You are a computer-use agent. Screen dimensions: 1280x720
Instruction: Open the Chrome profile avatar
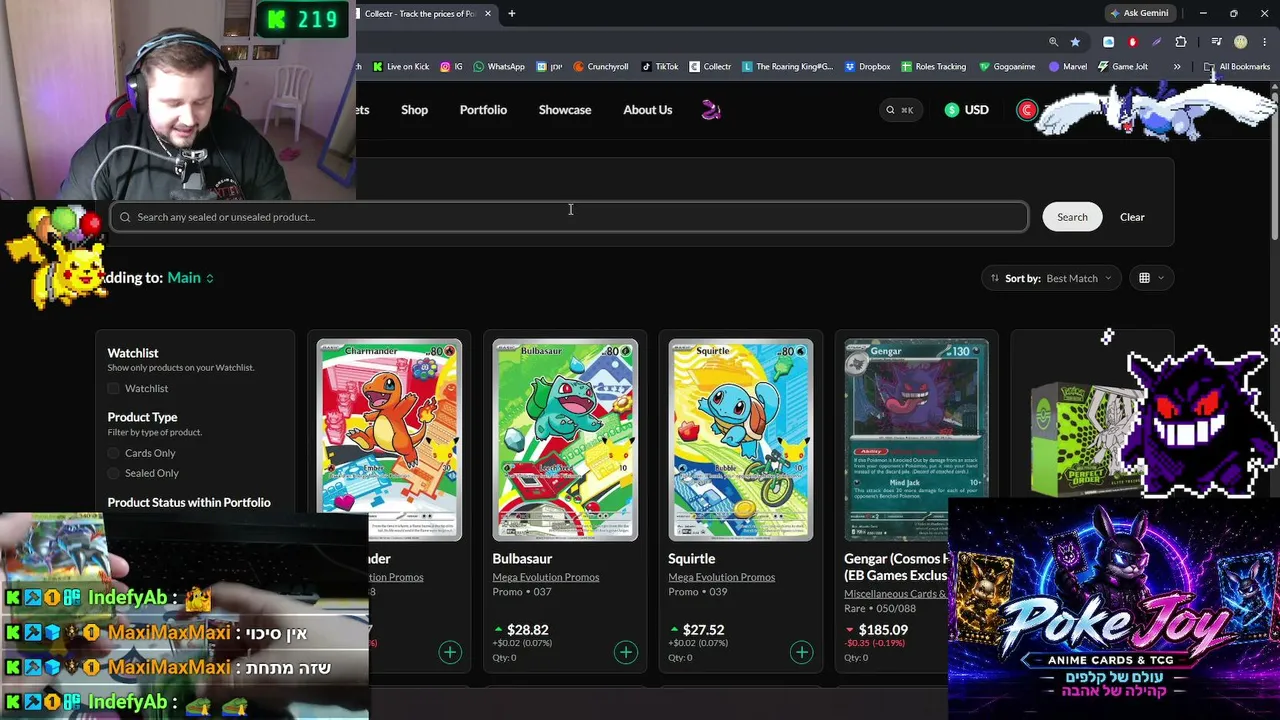1241,42
